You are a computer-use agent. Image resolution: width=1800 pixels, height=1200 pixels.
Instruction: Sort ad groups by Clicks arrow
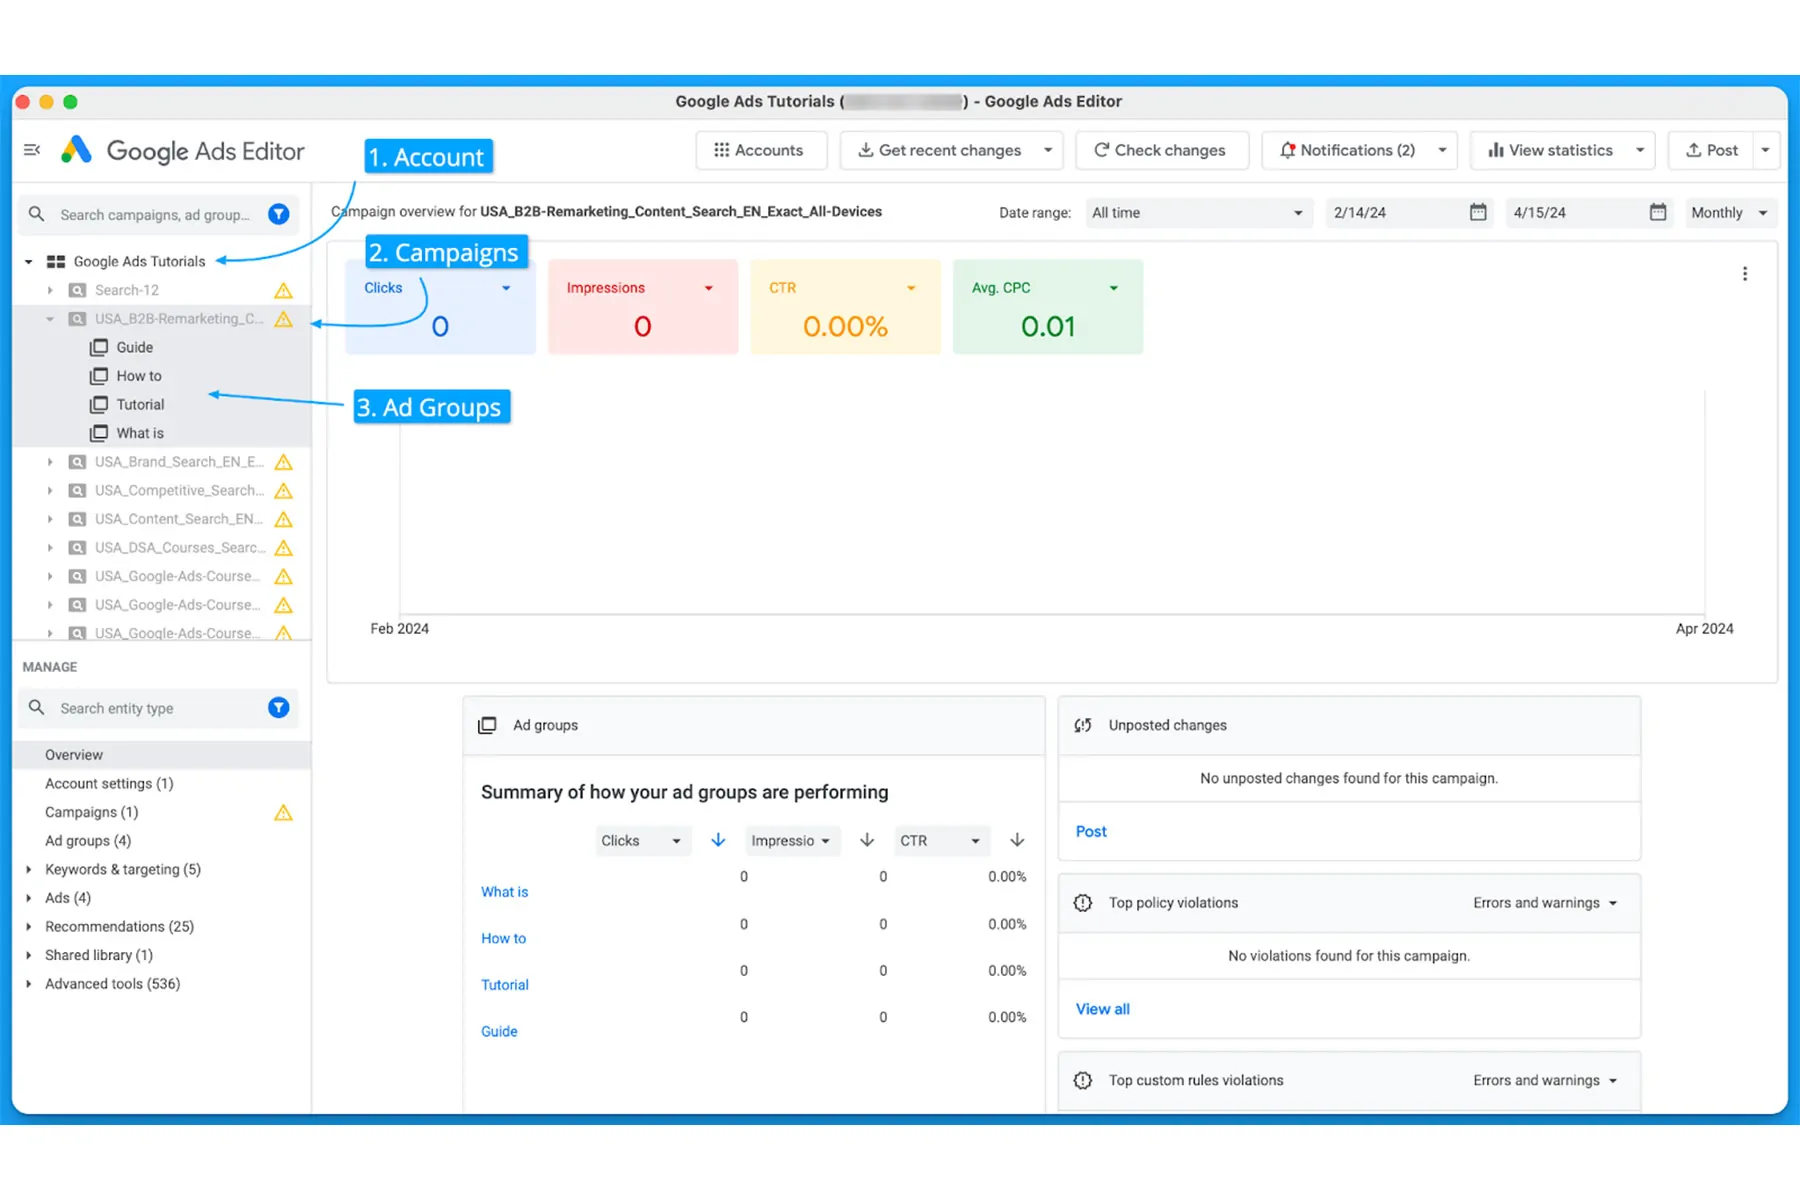[x=718, y=840]
